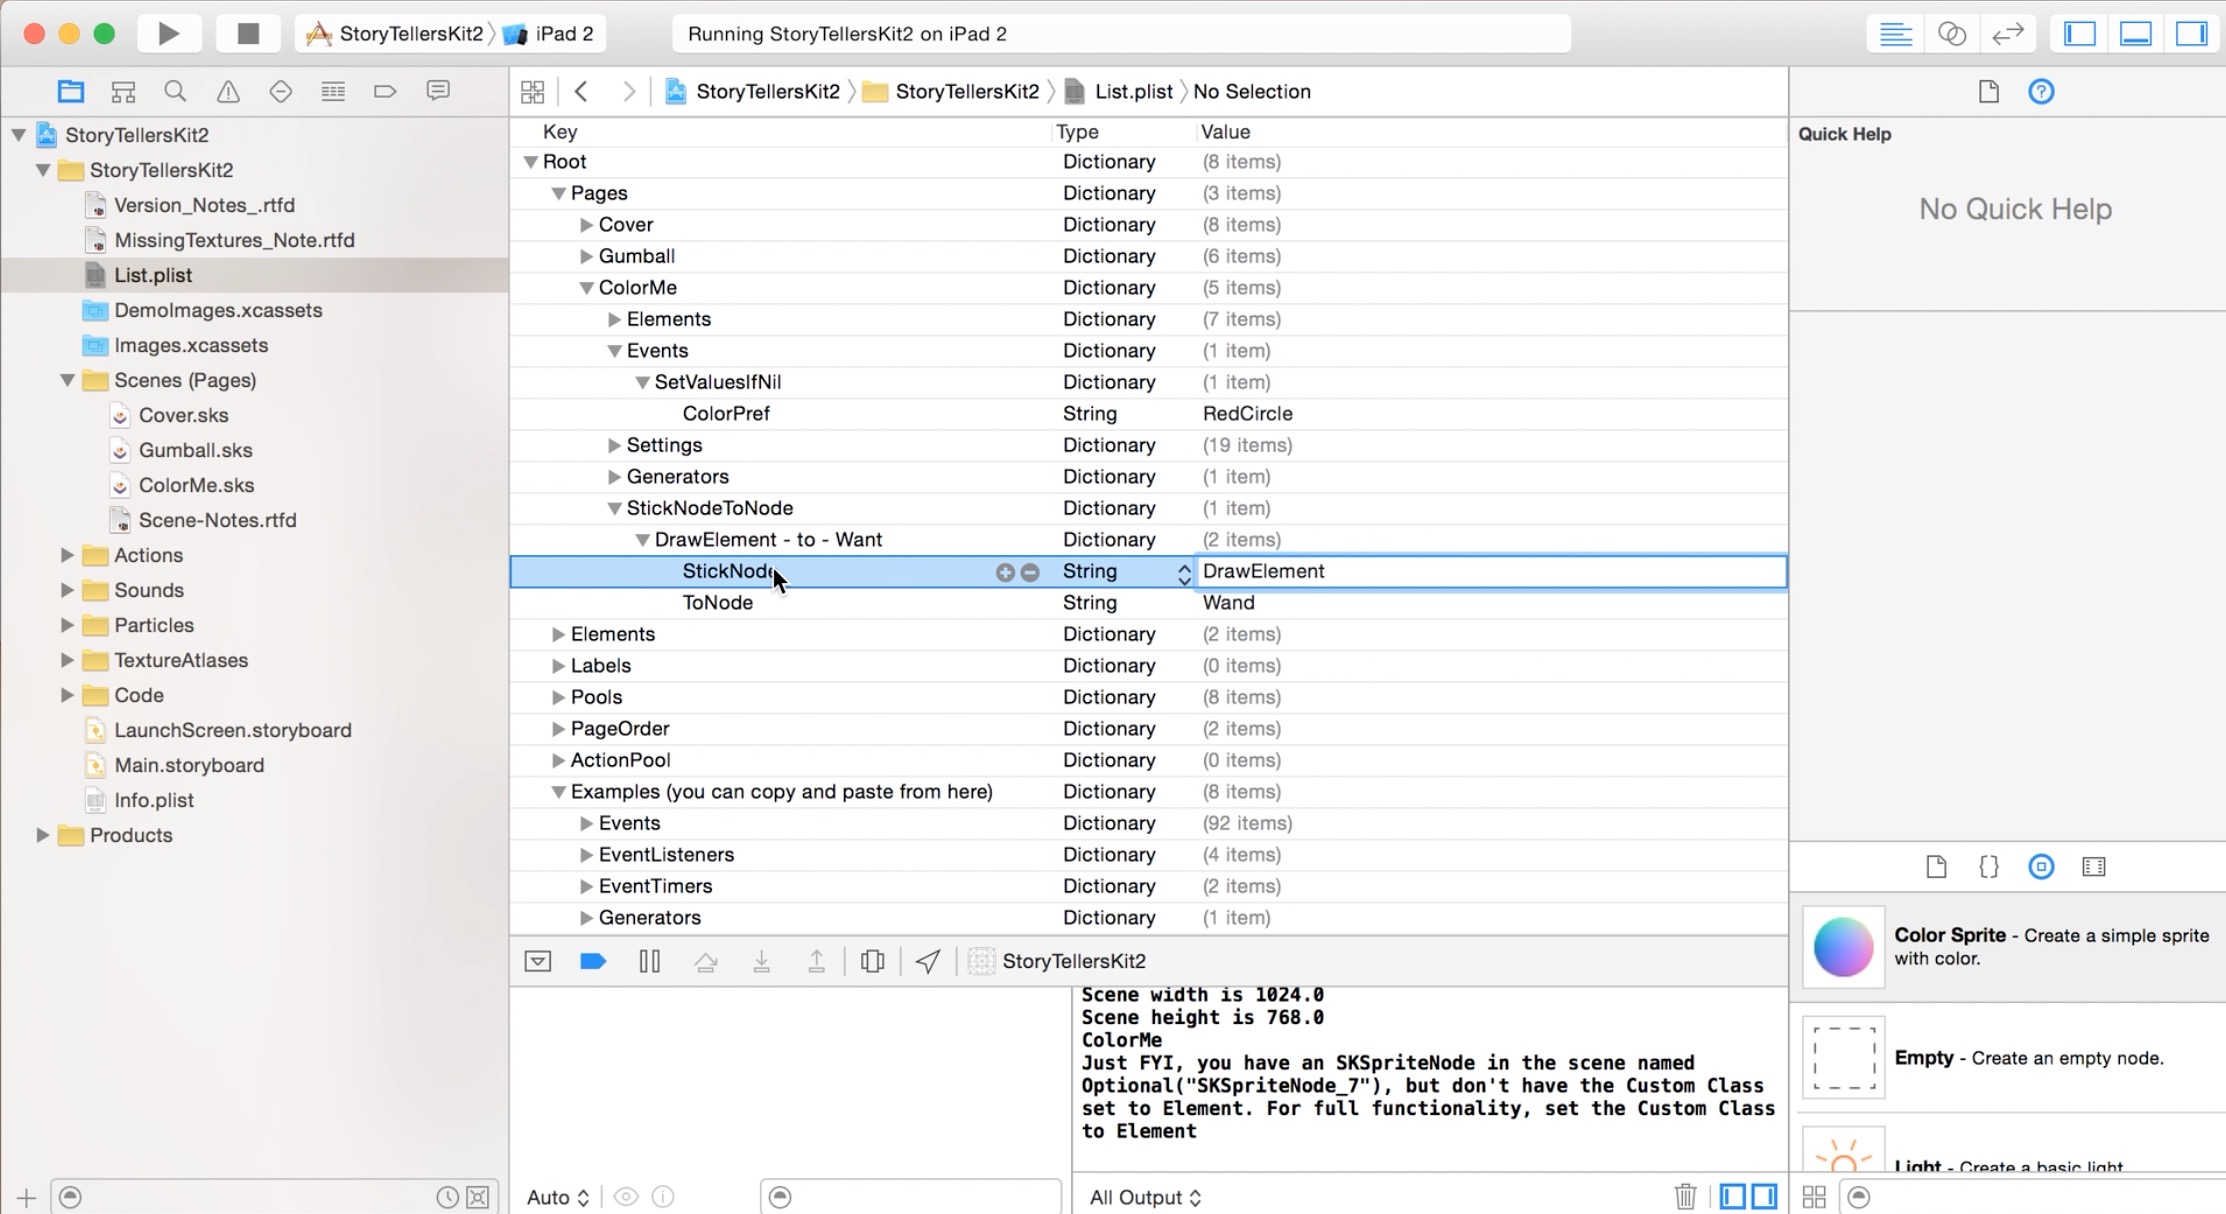The image size is (2226, 1214).
Task: Switch to Quick Help inspector tab
Action: pyautogui.click(x=2041, y=92)
